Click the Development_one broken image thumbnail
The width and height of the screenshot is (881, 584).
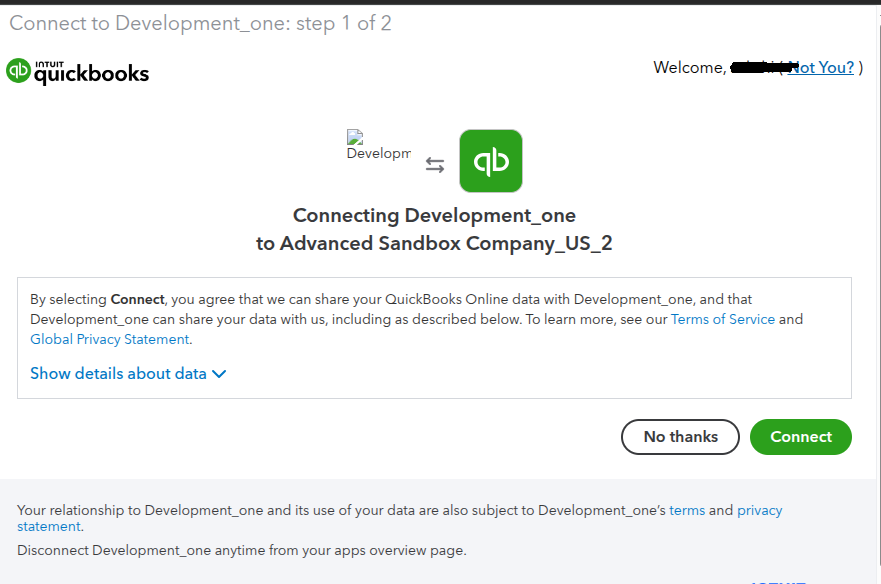click(x=377, y=146)
